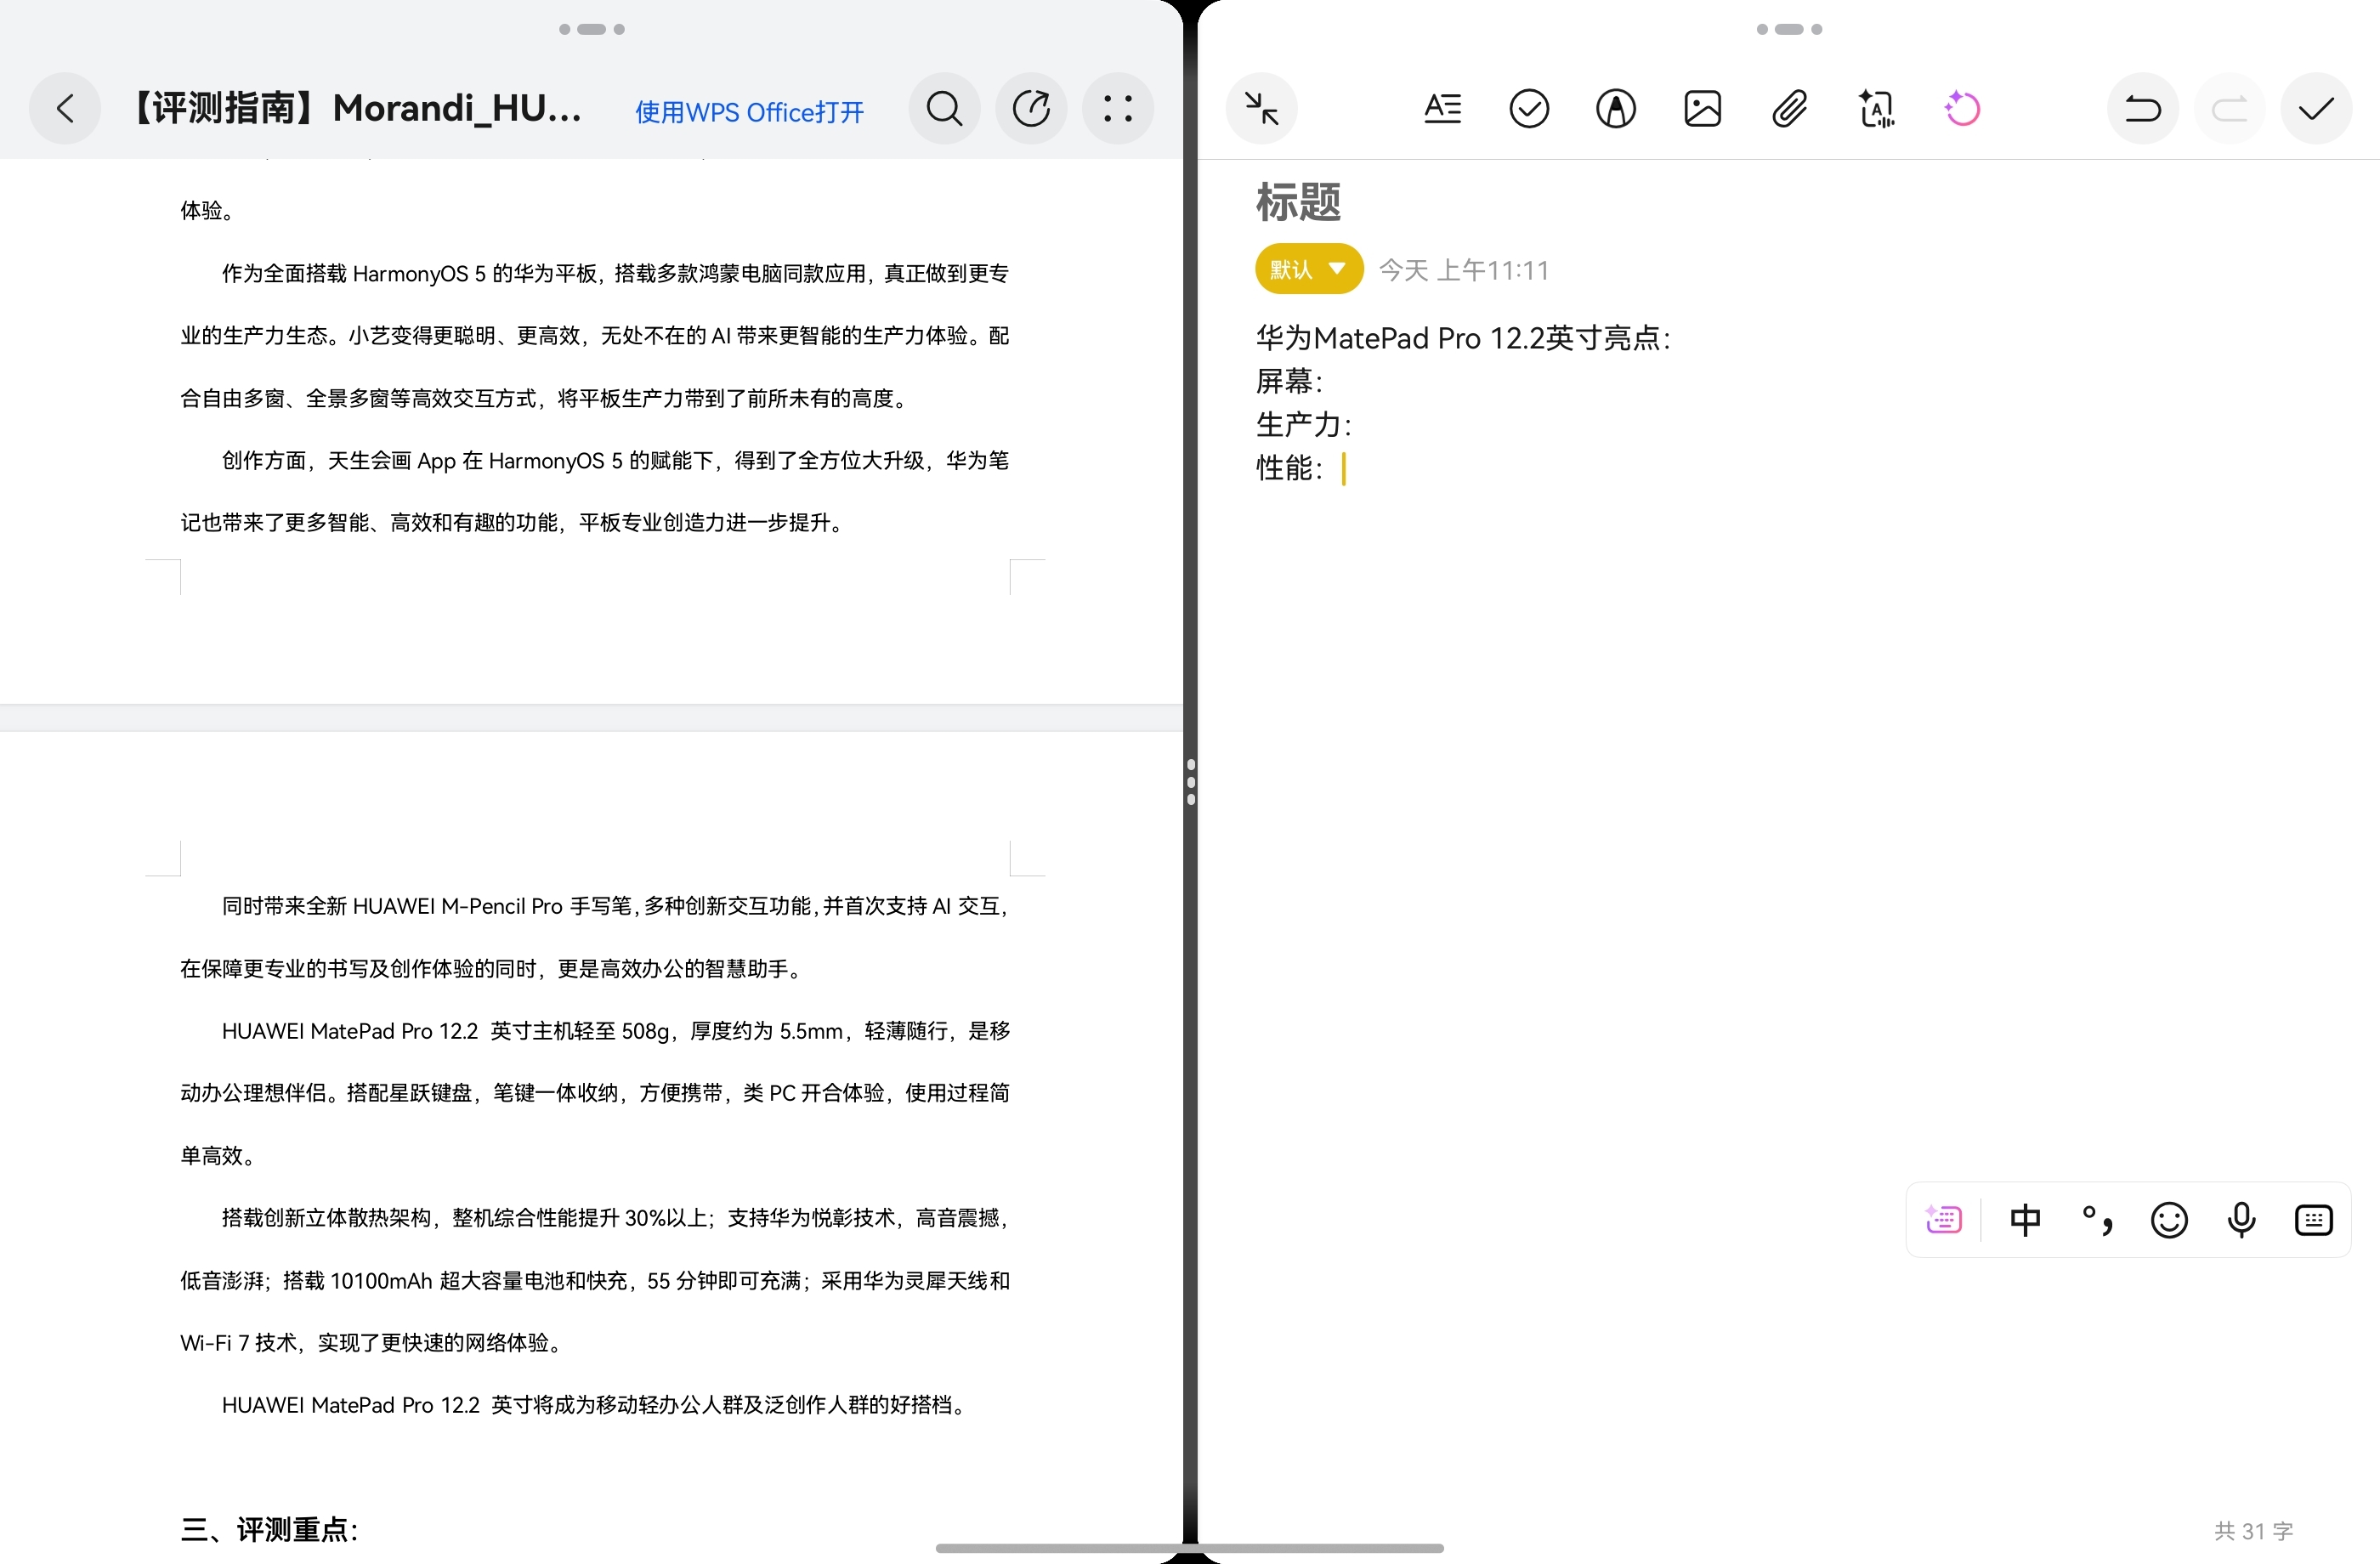Tap the split-screen divider handle
Screen dimensions: 2380x1564
[x=1190, y=782]
